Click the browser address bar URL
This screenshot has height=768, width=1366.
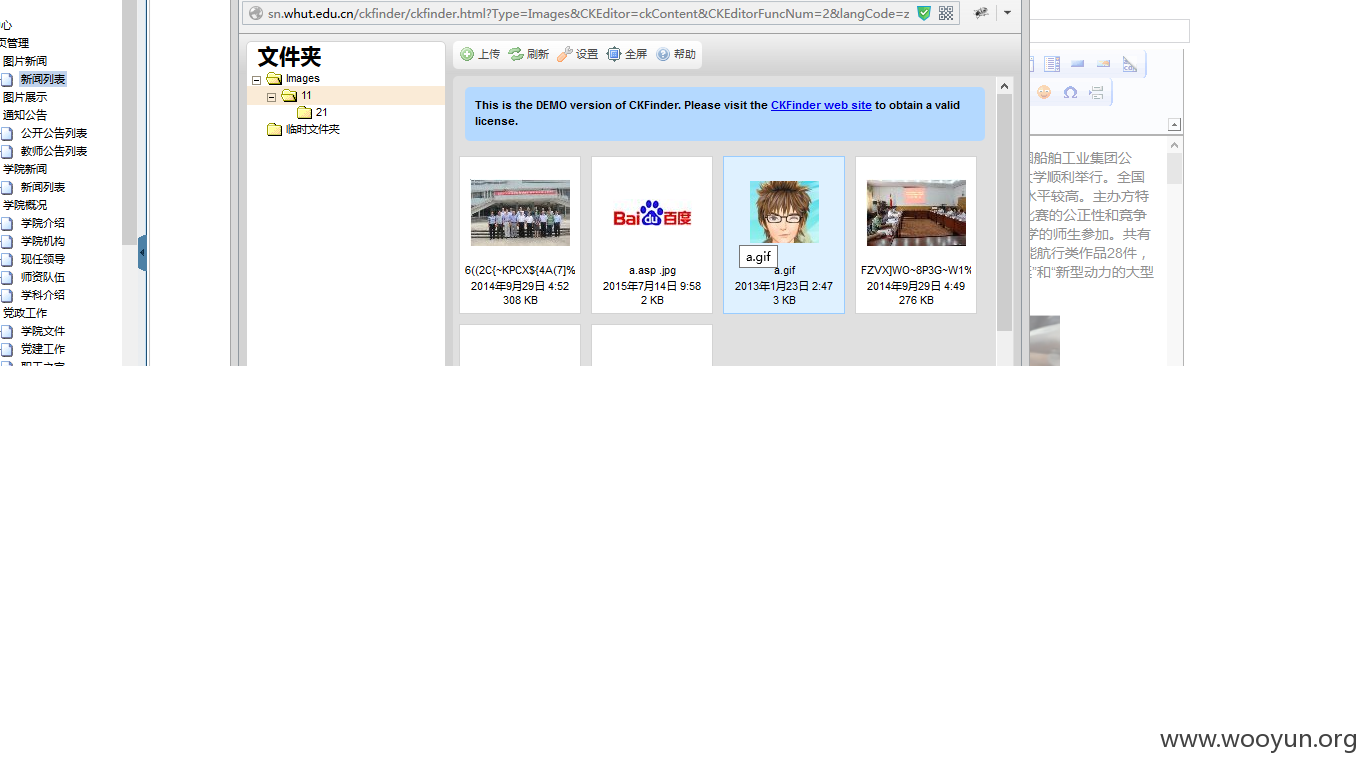[x=588, y=13]
